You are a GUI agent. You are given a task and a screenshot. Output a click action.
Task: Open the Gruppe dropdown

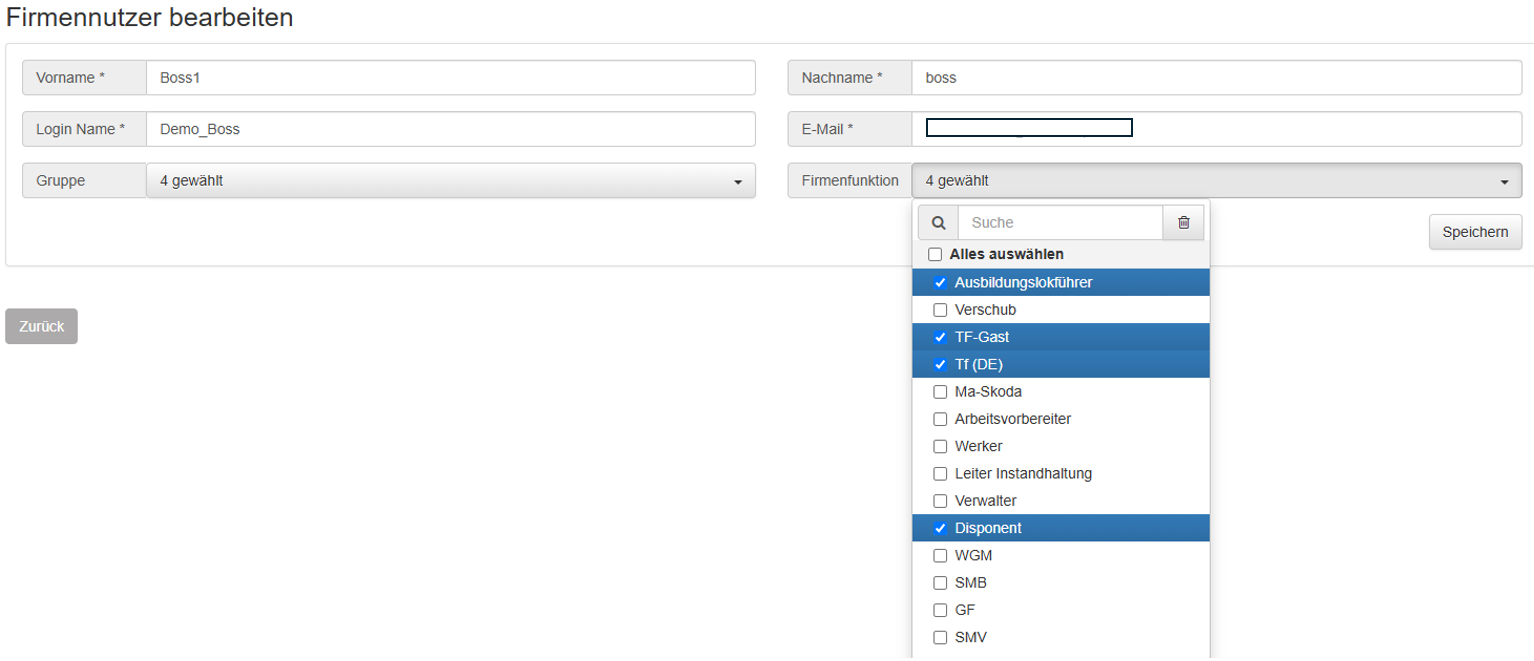[450, 181]
